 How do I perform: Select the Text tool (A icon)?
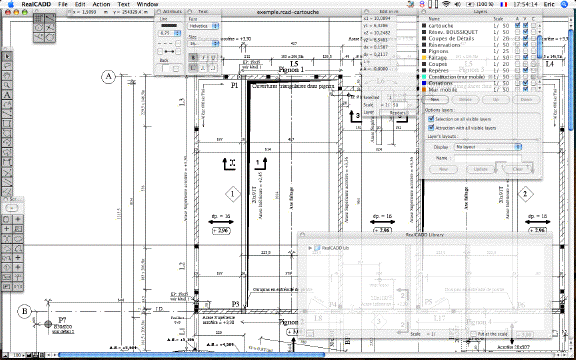point(7,95)
